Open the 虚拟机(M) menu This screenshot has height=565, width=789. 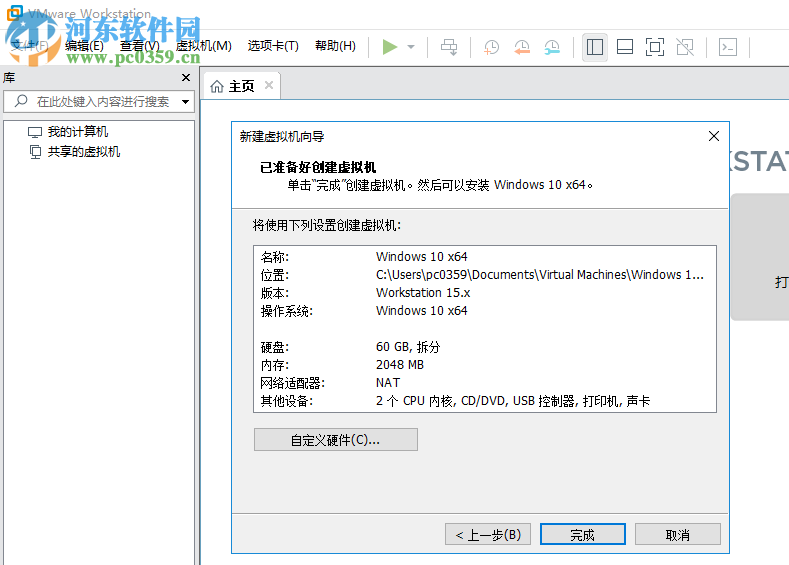tap(204, 46)
